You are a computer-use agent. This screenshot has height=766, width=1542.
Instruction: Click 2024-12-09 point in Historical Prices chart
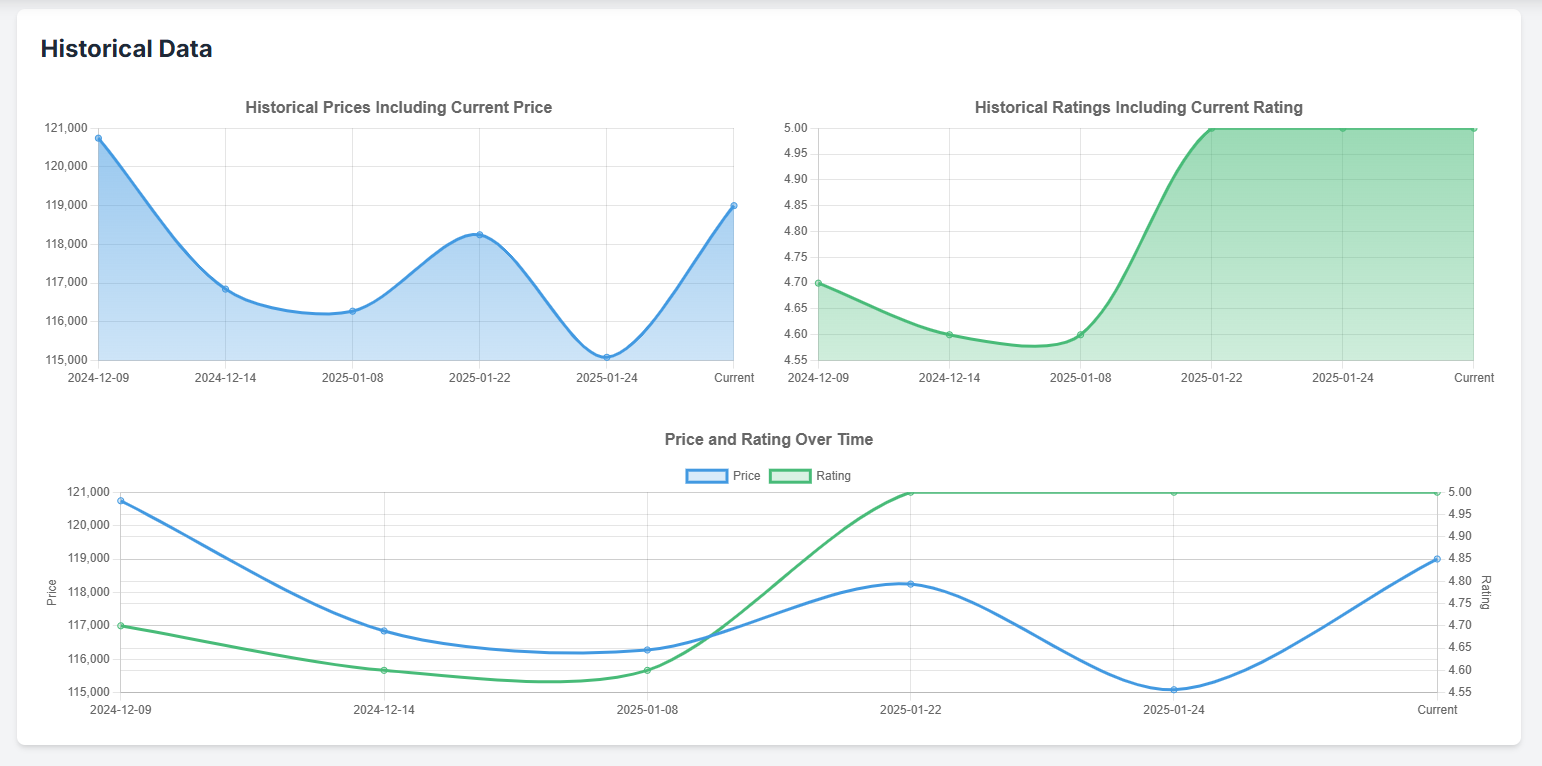point(98,138)
